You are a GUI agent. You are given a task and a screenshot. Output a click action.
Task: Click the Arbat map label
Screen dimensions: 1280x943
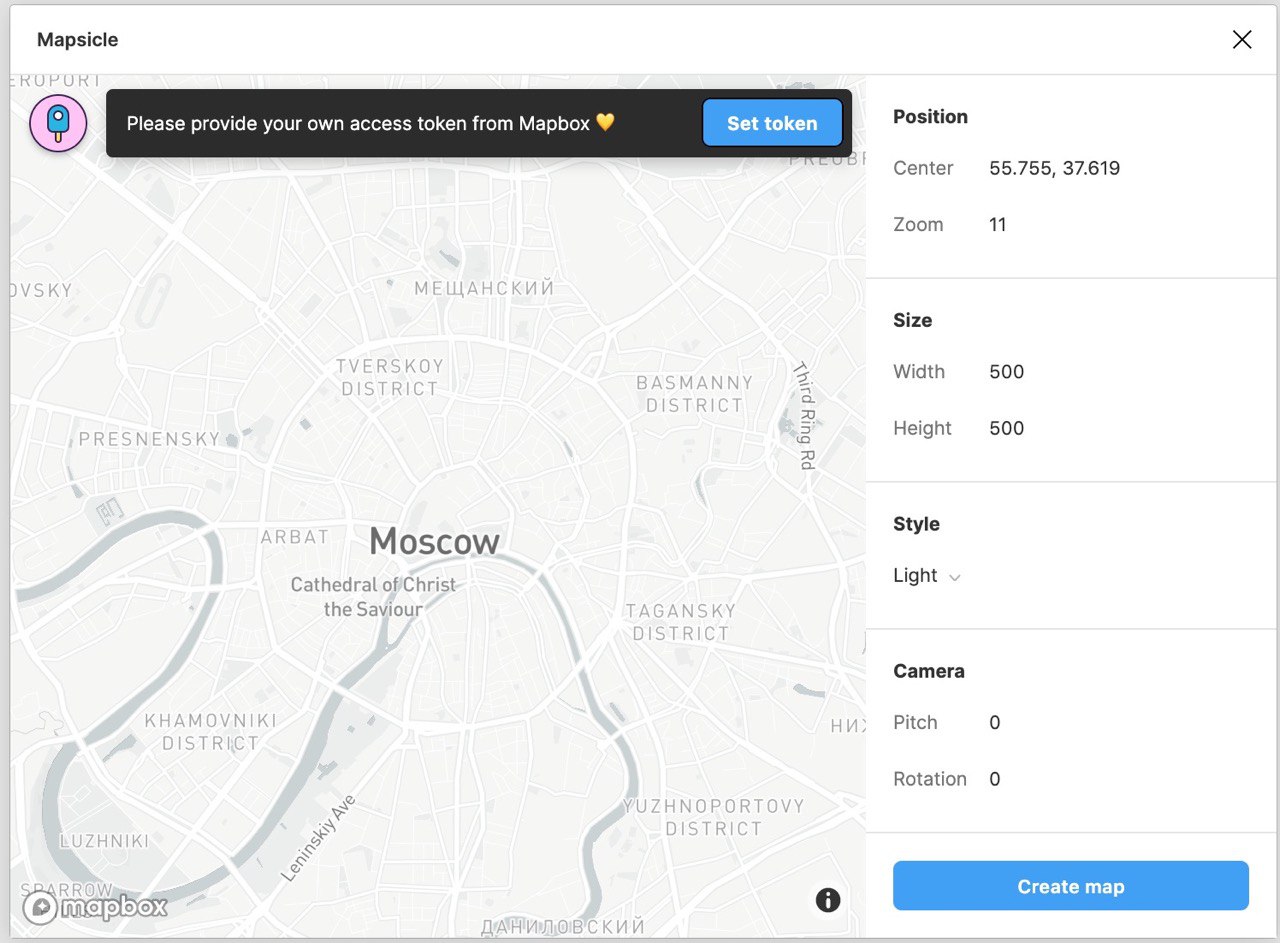click(x=295, y=537)
